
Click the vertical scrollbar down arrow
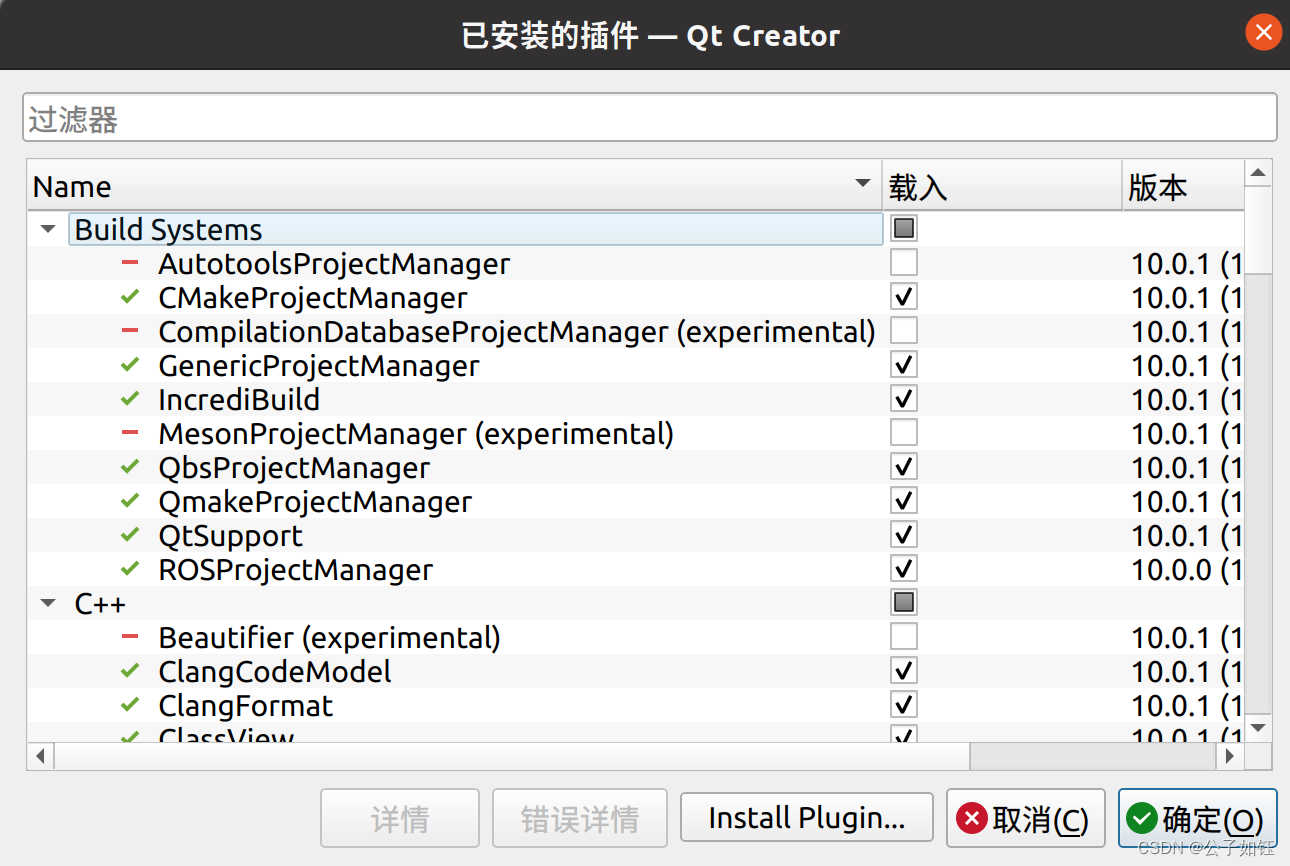point(1258,728)
